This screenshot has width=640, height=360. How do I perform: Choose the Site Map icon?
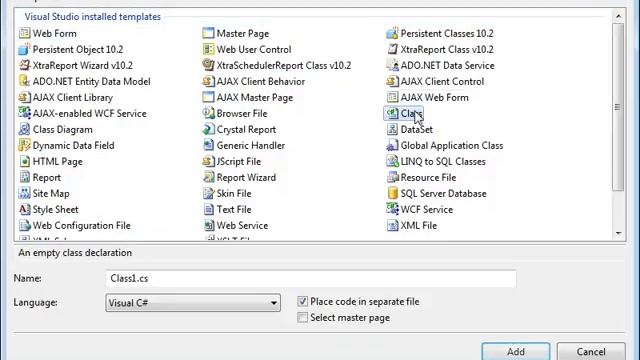(24, 193)
